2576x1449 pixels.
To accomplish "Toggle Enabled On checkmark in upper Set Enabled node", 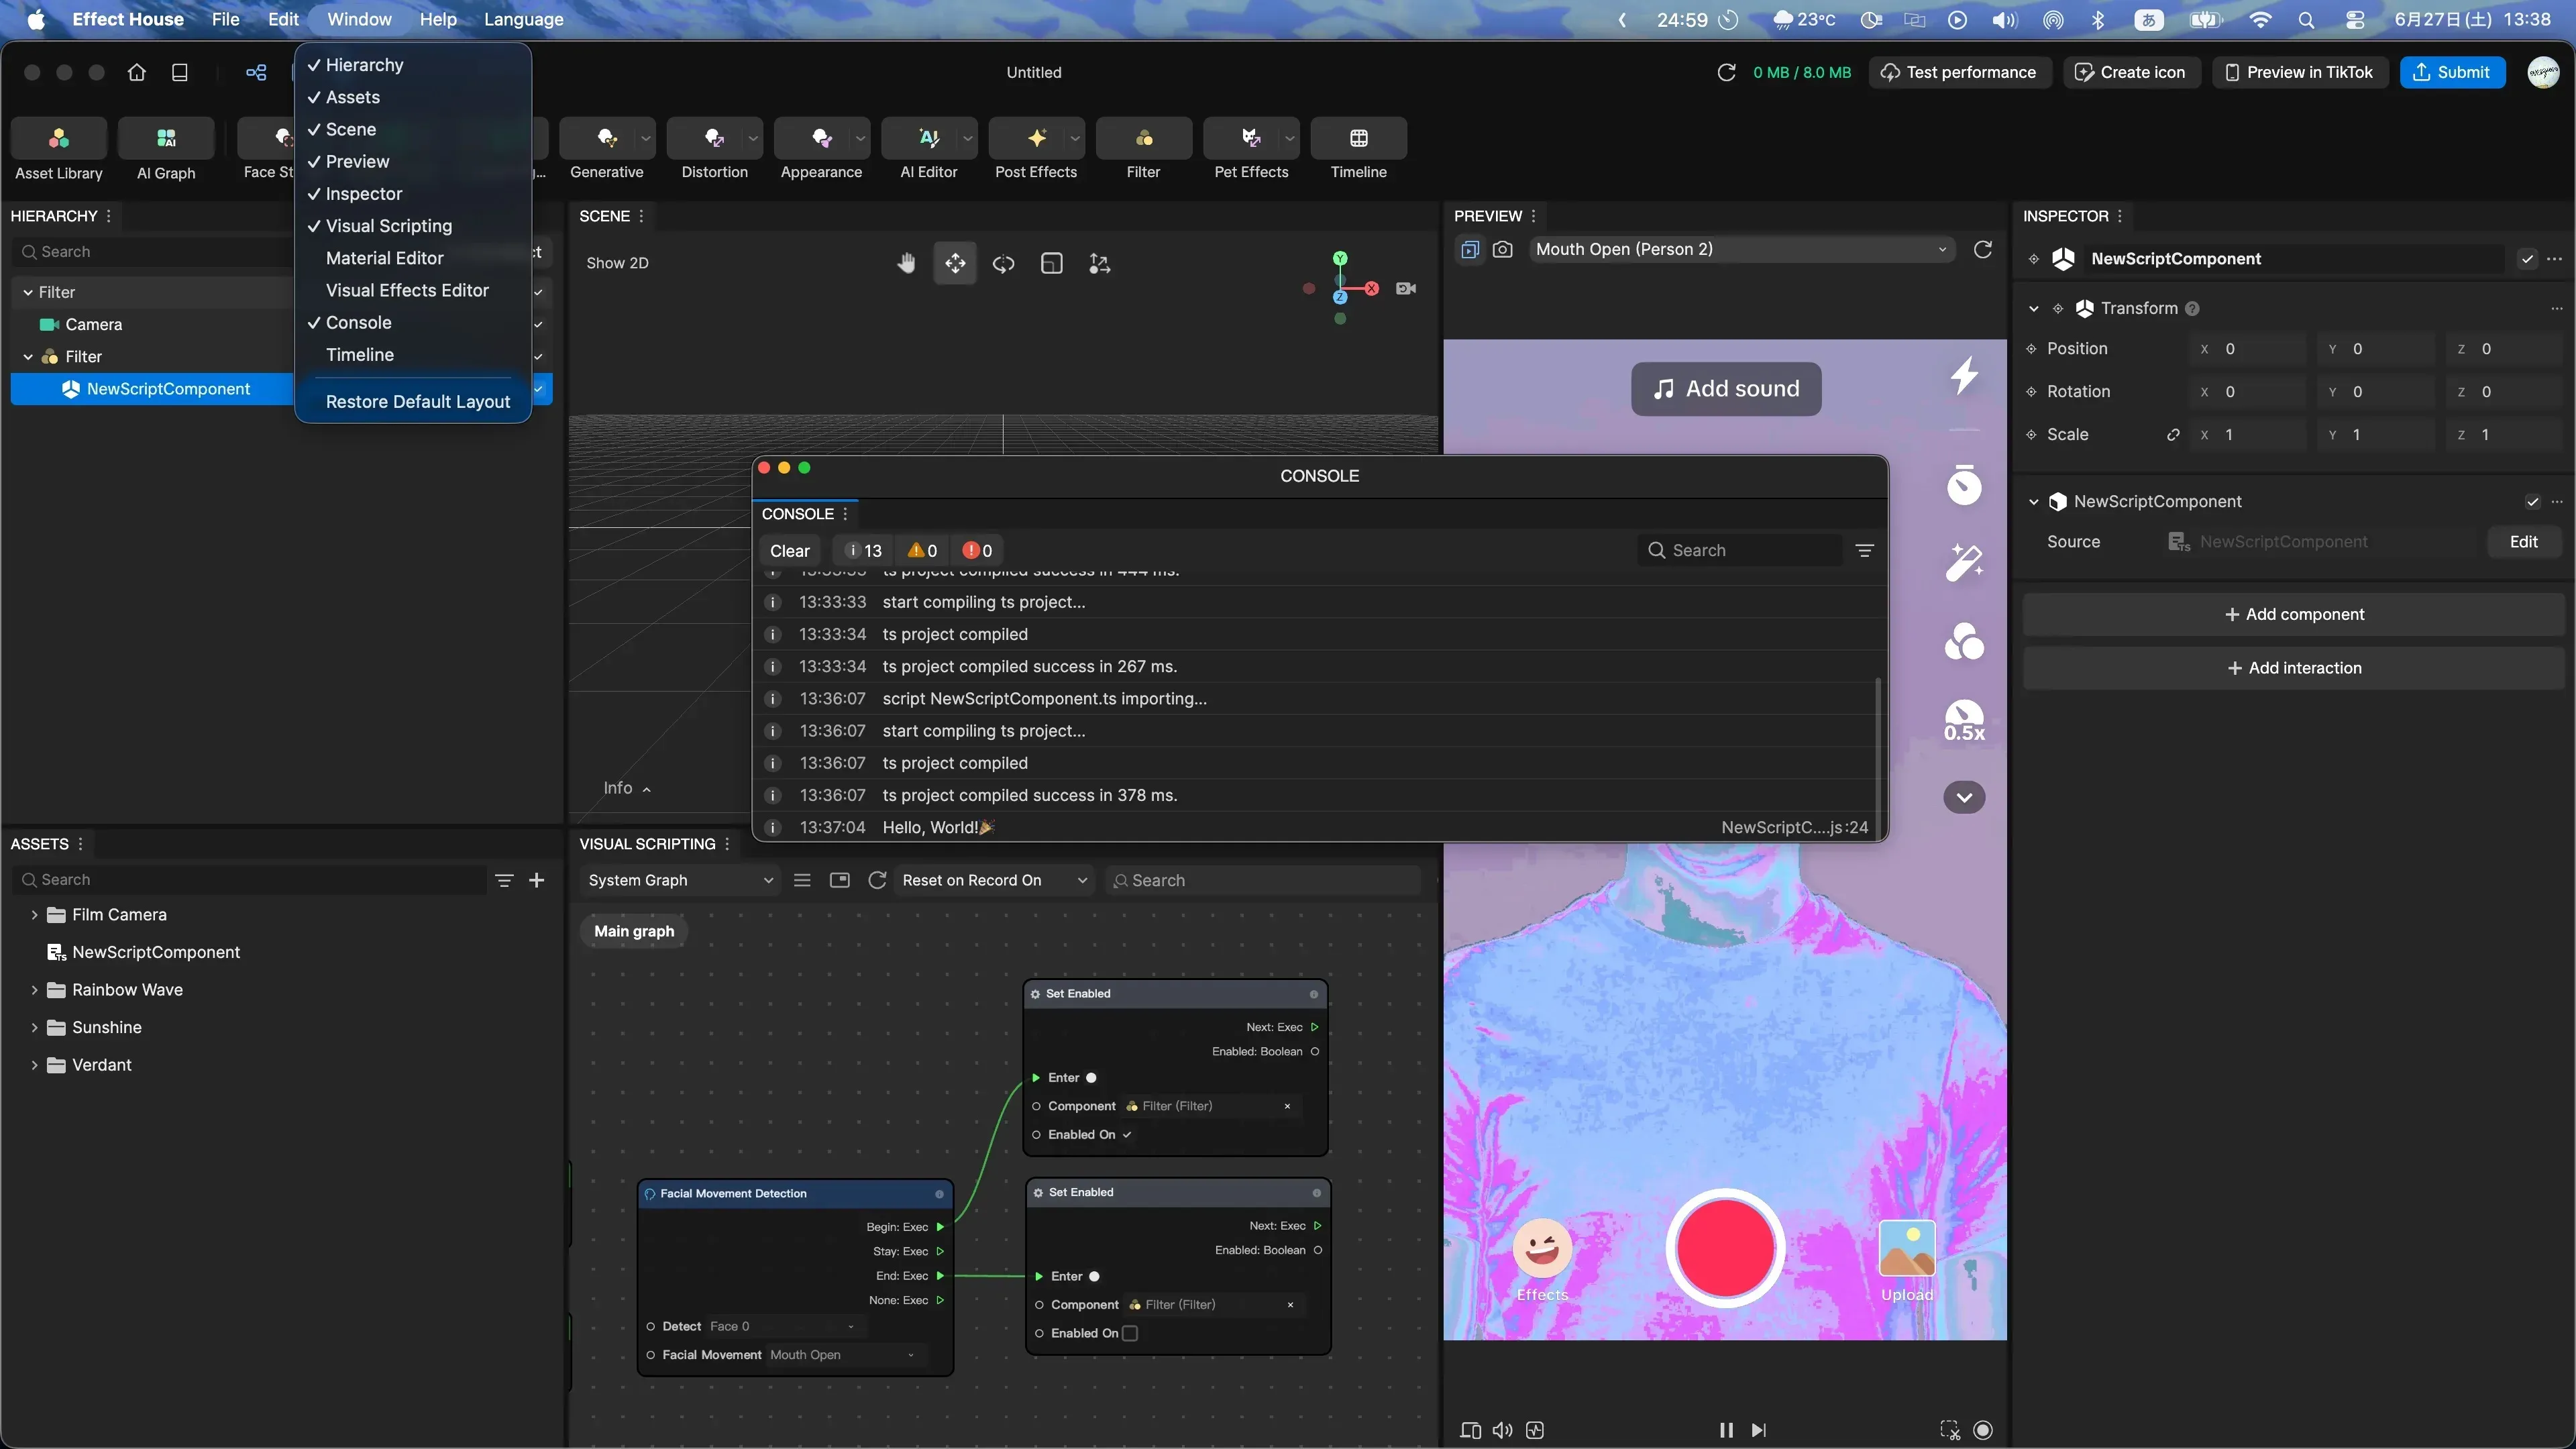I will (1127, 1134).
